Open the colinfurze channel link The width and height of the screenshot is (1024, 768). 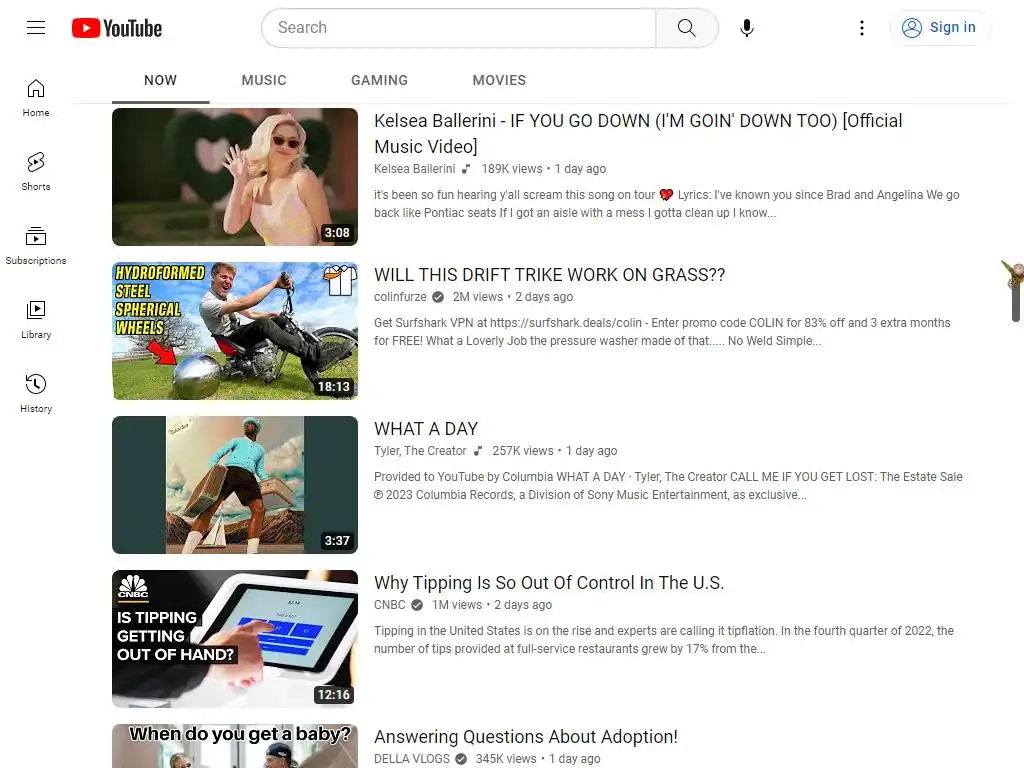400,297
